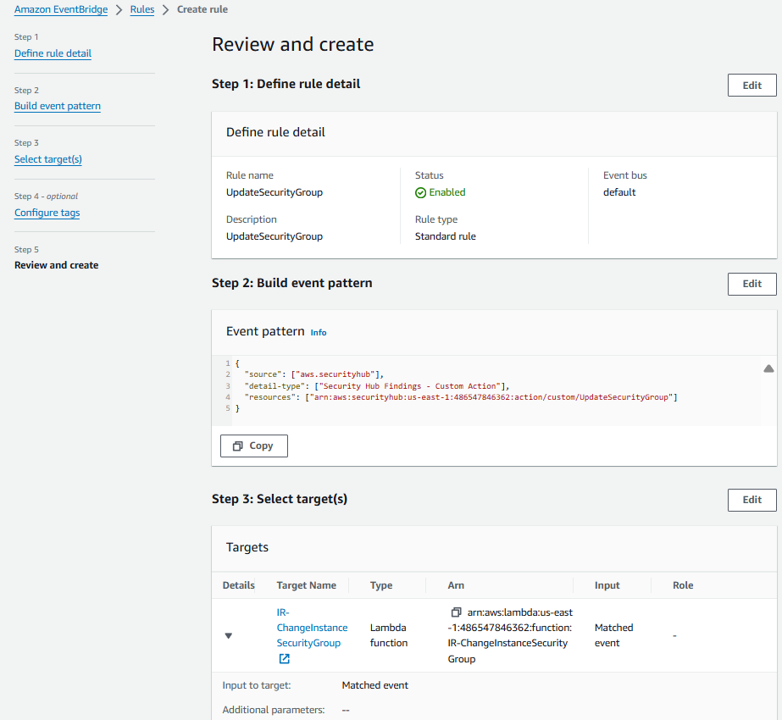Open Define rule detail step link
Viewport: 782px width, 720px height.
pyautogui.click(x=53, y=53)
